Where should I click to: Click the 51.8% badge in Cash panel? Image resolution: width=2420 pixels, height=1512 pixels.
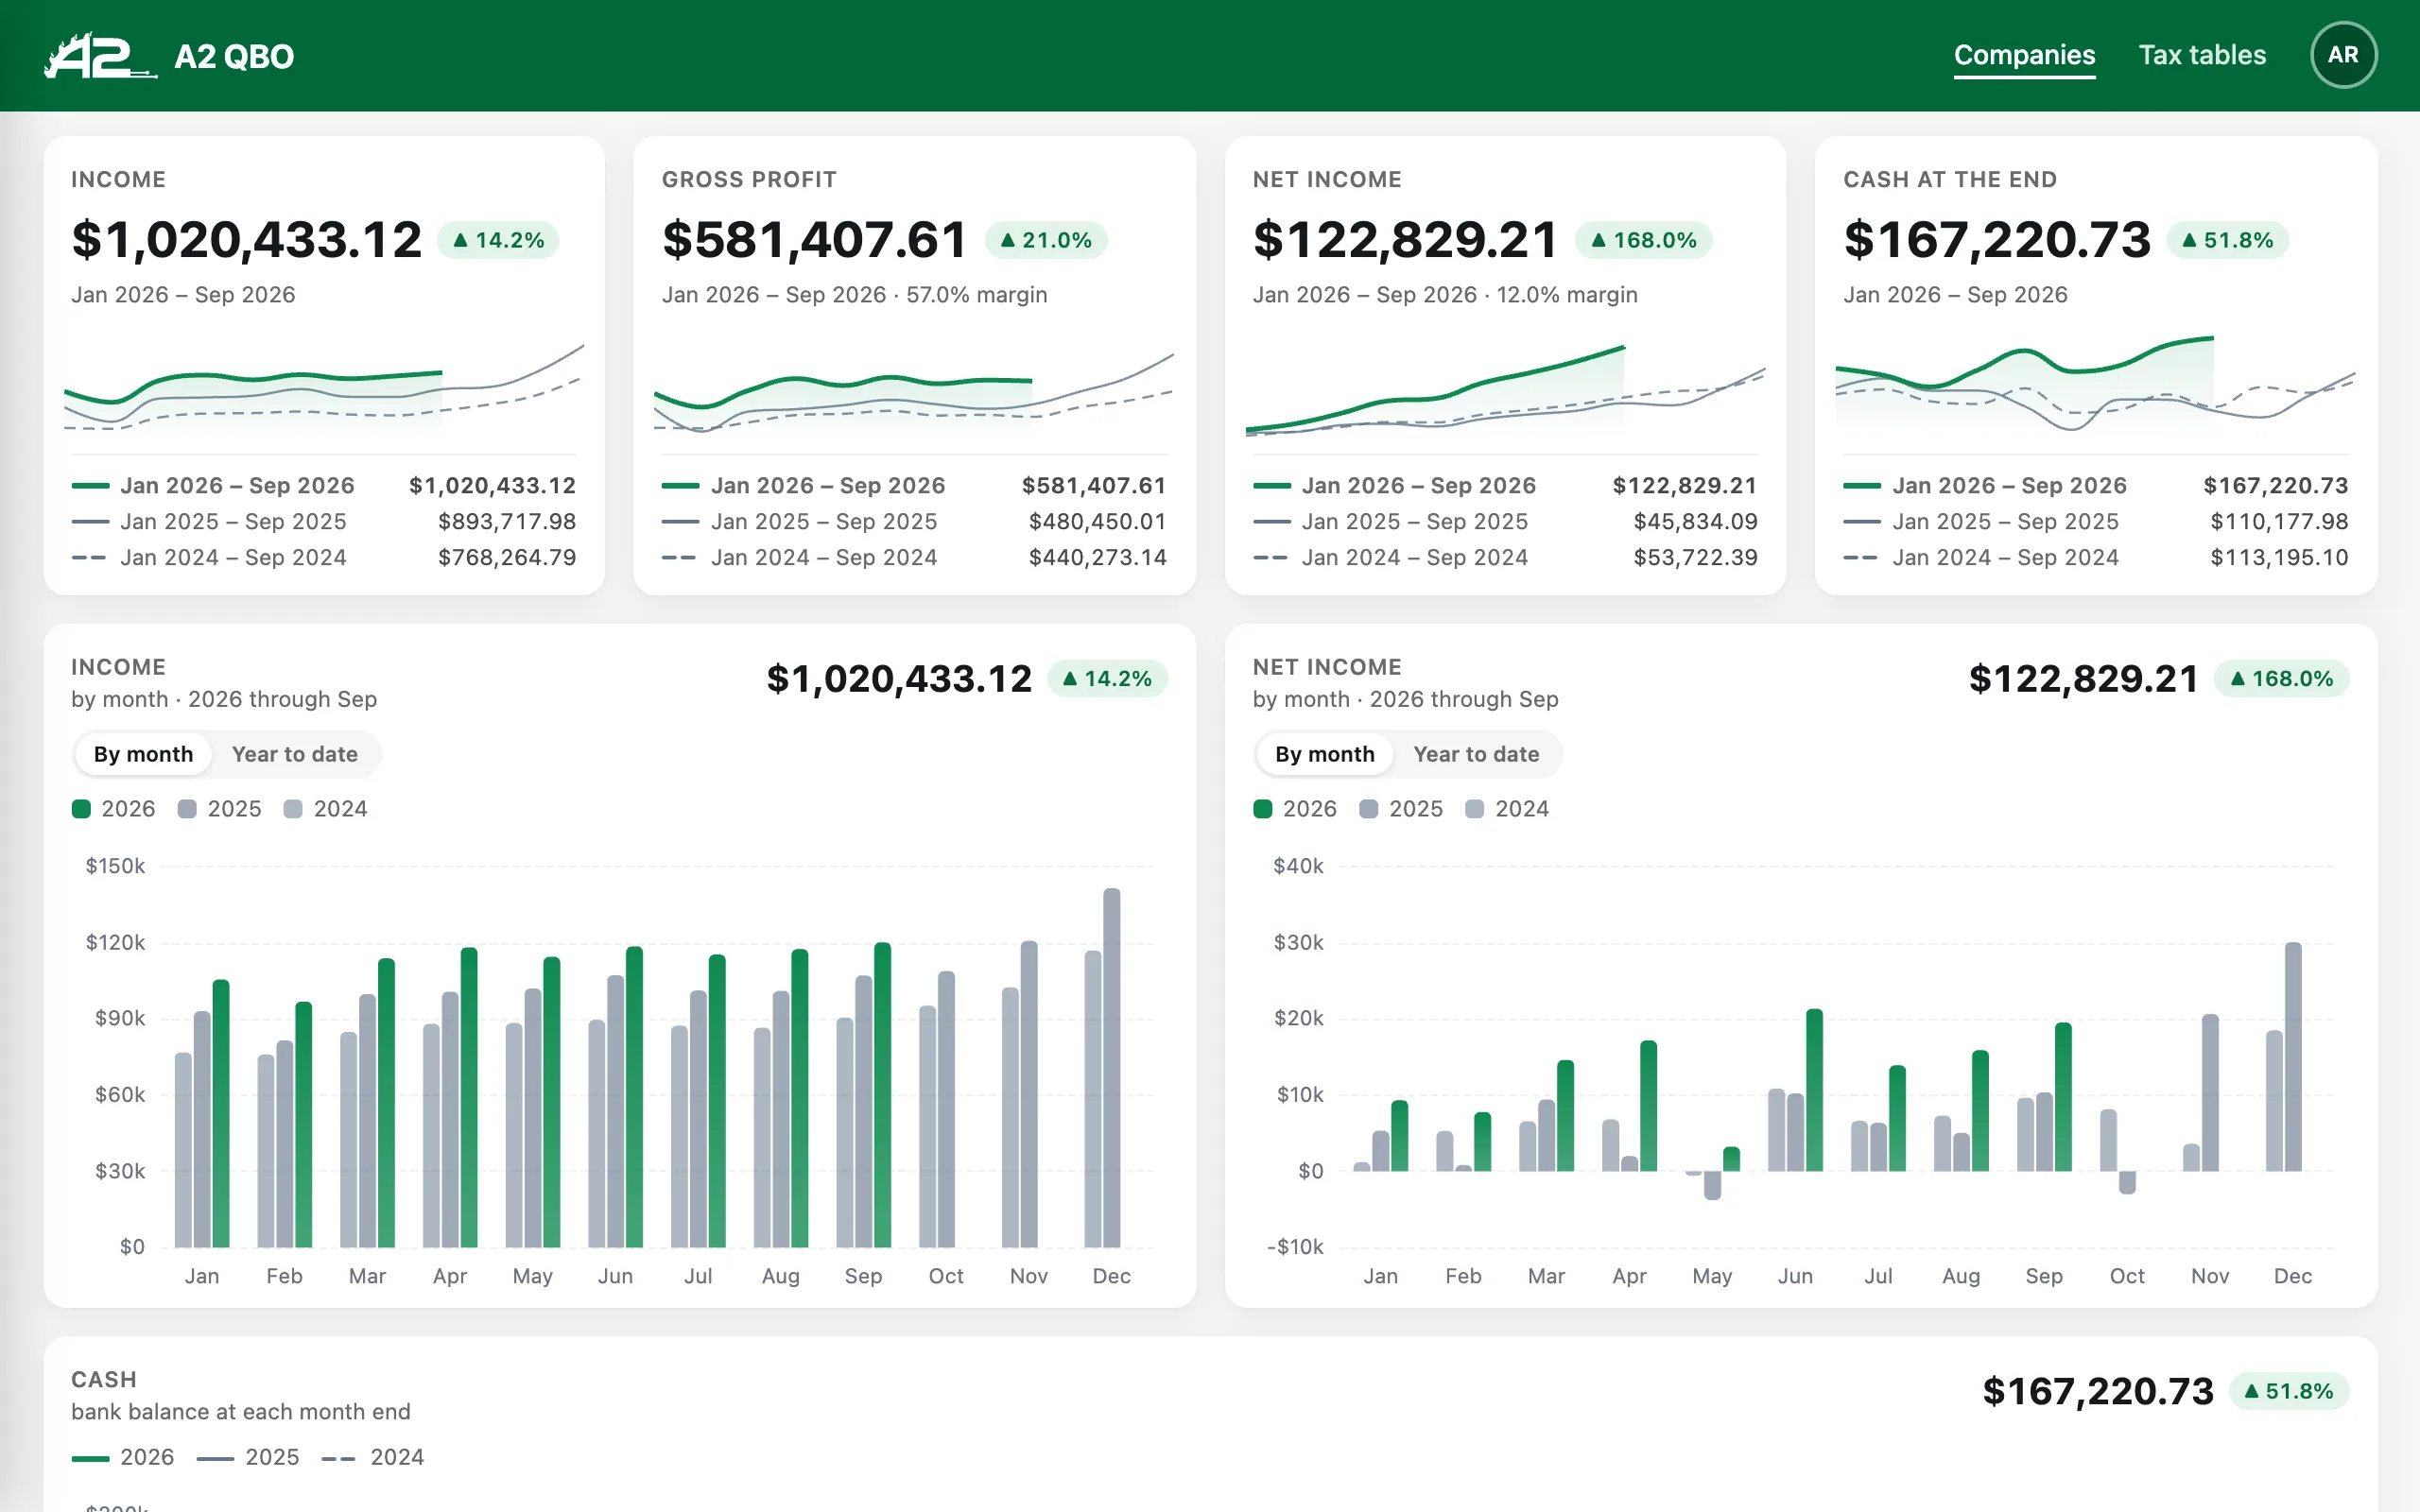click(x=2289, y=1391)
